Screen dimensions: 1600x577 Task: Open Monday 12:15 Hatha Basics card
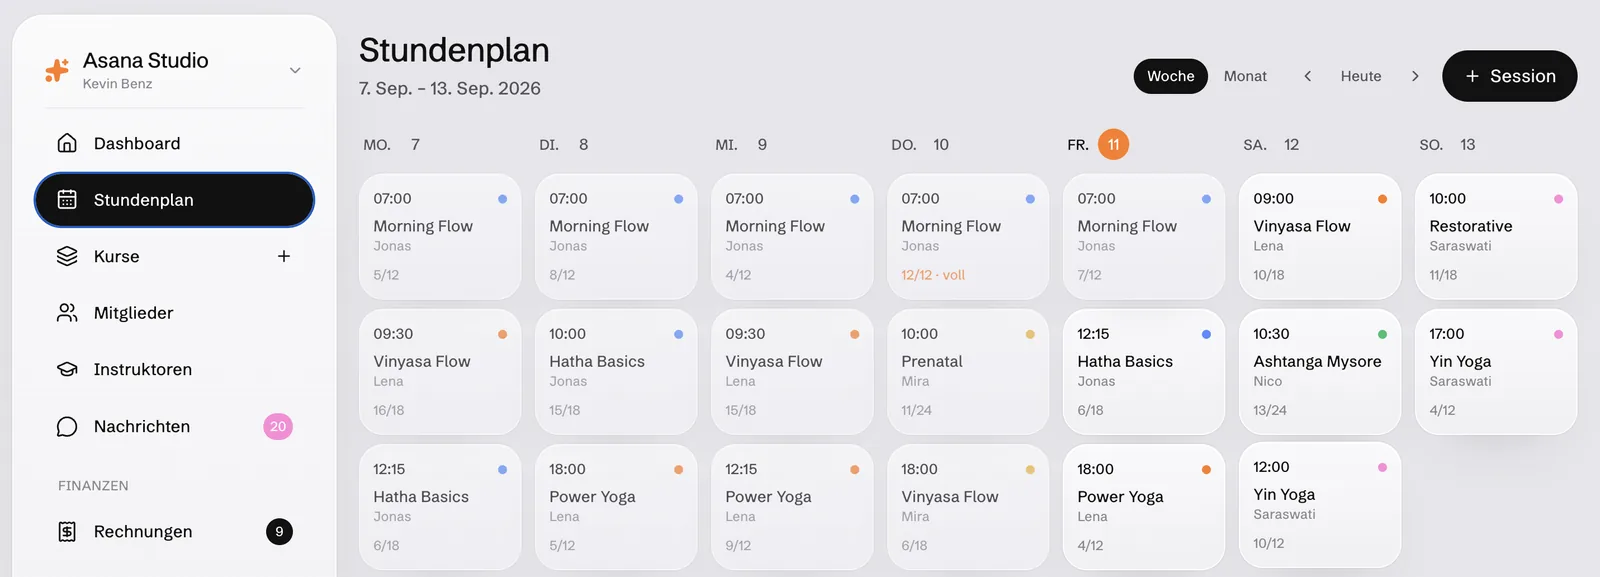click(x=440, y=507)
